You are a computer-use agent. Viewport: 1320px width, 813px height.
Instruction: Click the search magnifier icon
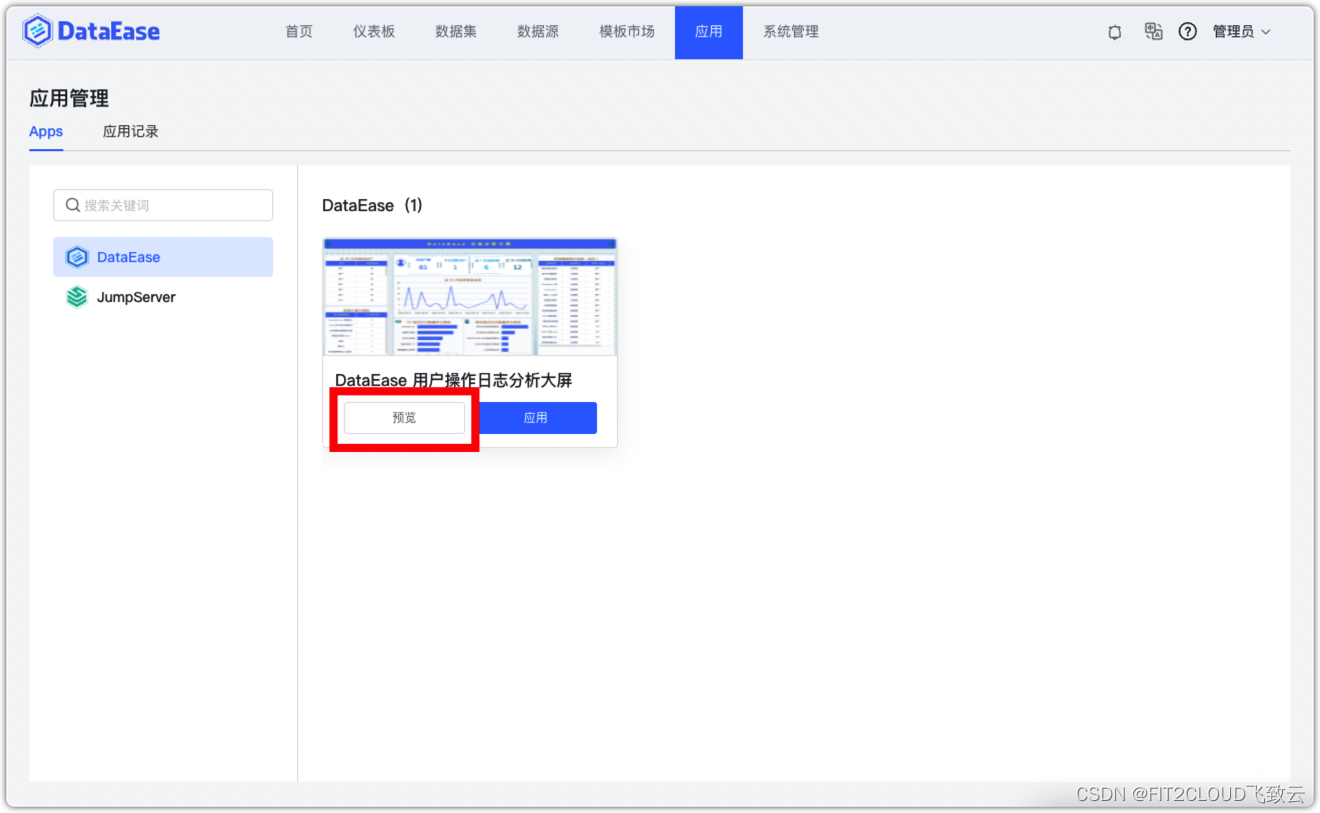point(73,205)
